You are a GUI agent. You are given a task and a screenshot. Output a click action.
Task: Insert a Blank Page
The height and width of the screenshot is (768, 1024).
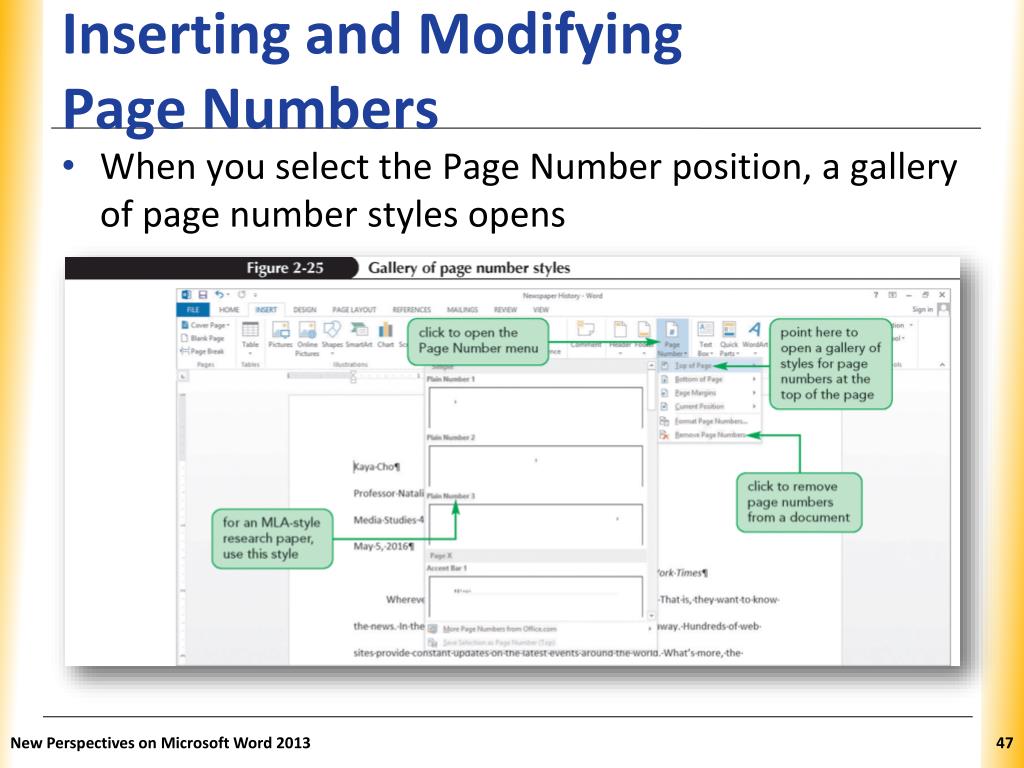pyautogui.click(x=203, y=338)
